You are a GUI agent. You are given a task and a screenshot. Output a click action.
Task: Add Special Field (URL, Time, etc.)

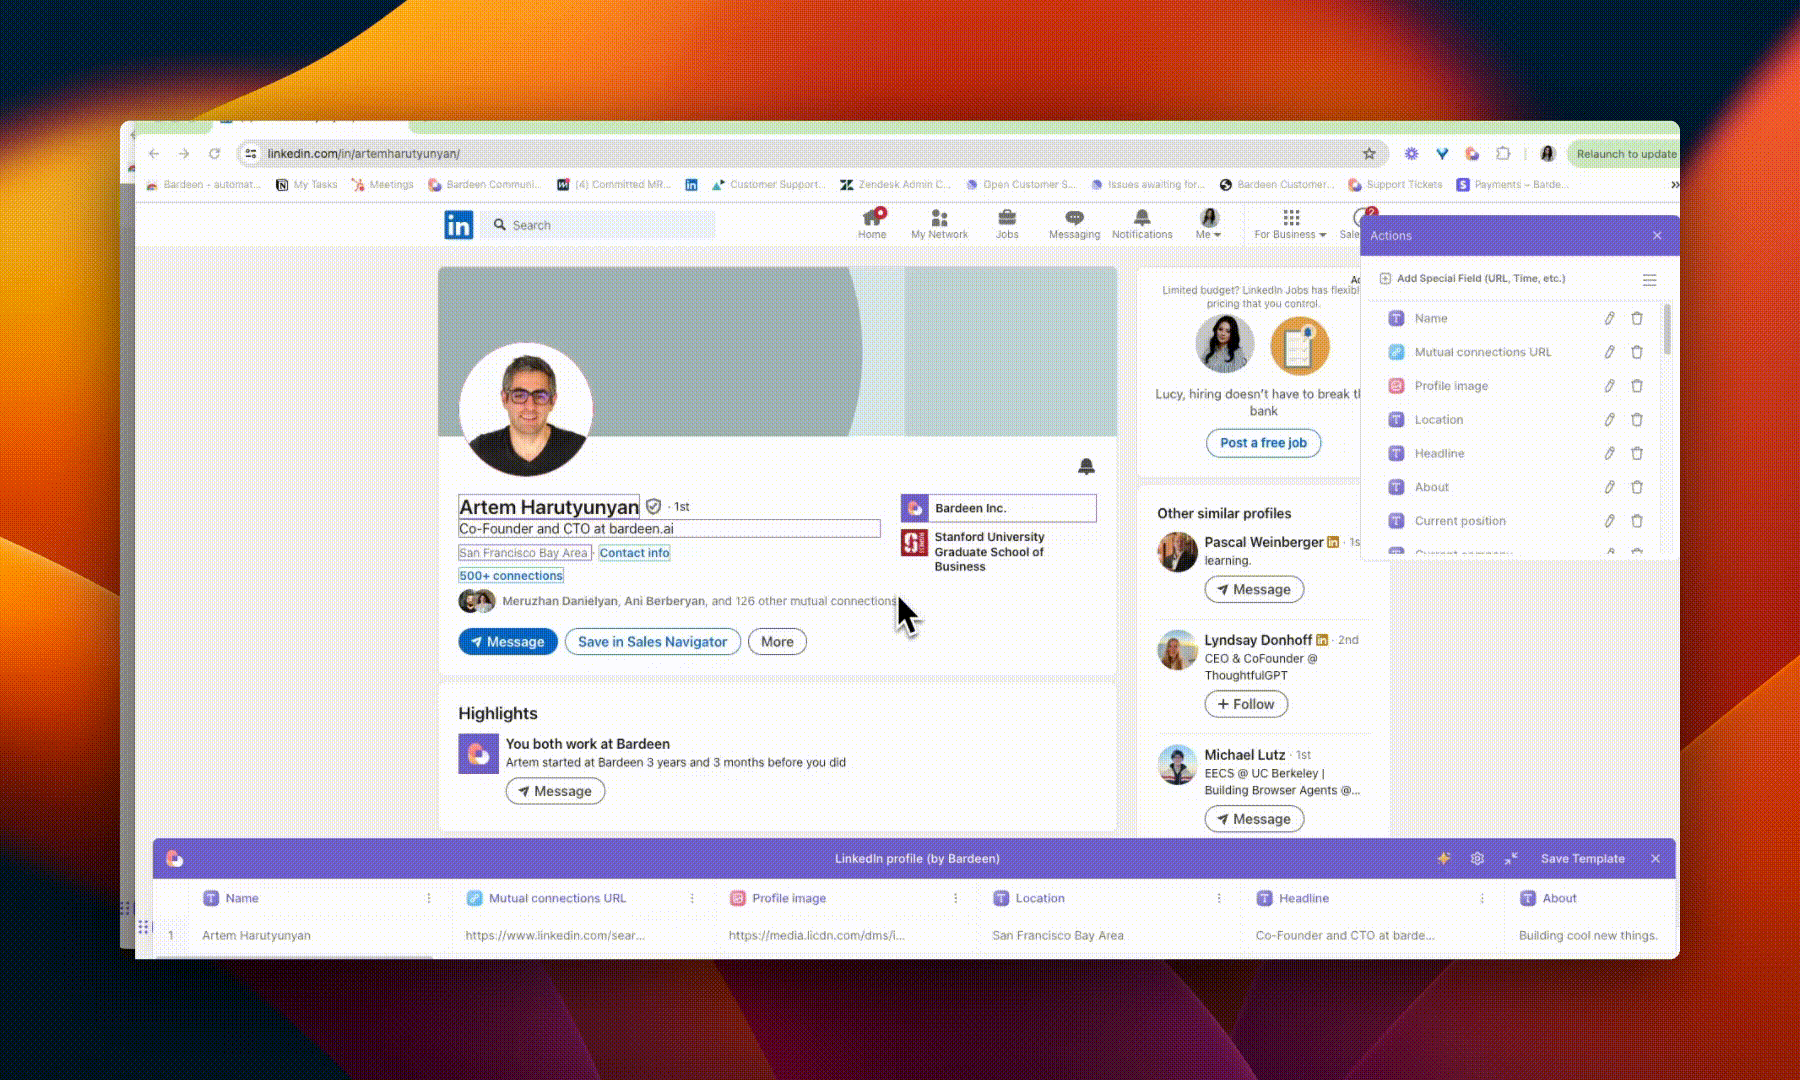(1472, 279)
